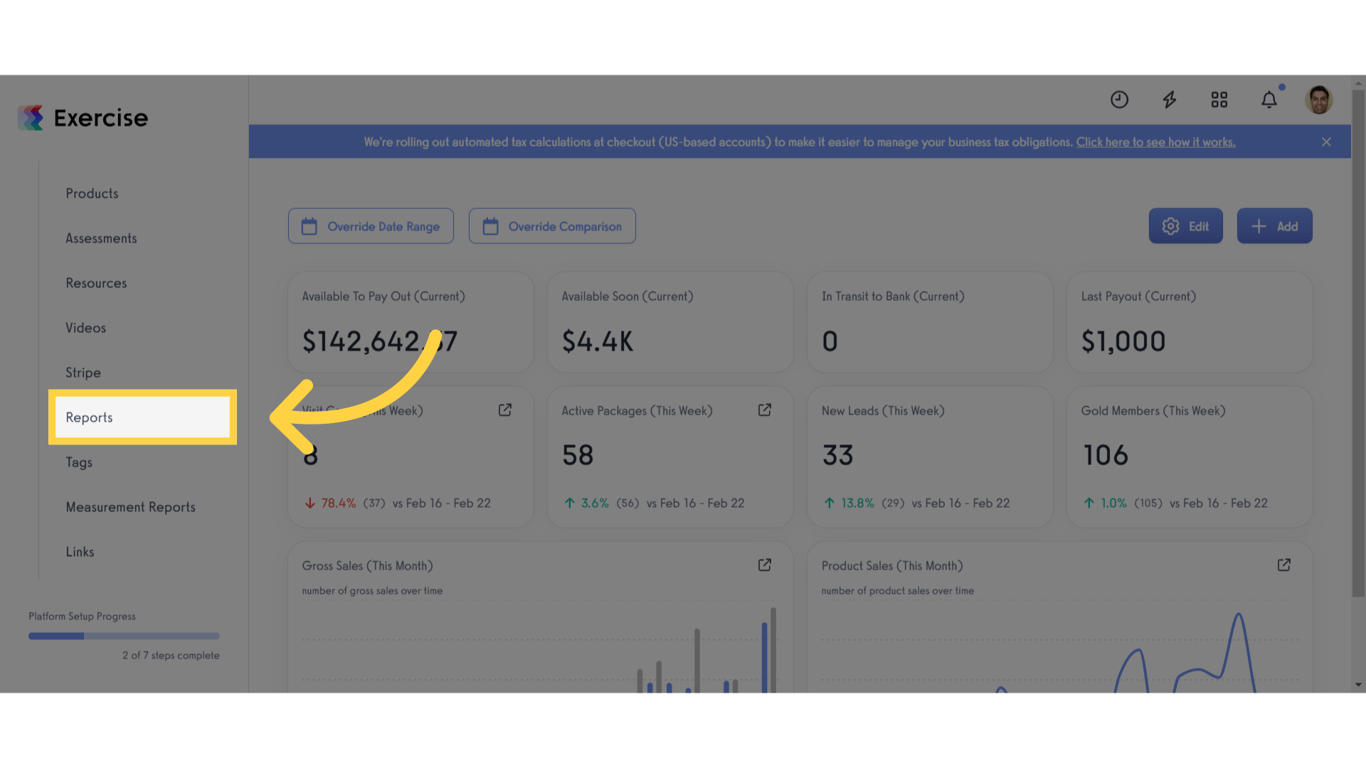
Task: Click the scrollbar down arrow
Action: pyautogui.click(x=1358, y=685)
